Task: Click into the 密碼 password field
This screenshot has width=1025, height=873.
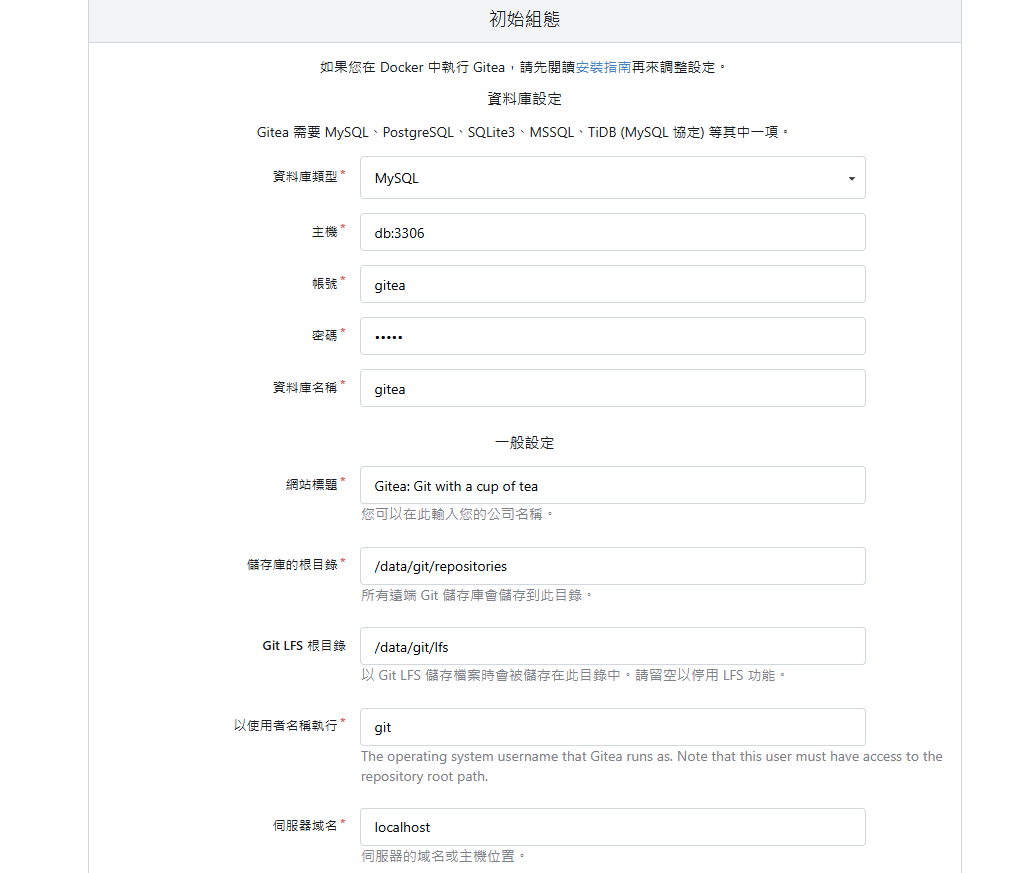Action: point(612,336)
